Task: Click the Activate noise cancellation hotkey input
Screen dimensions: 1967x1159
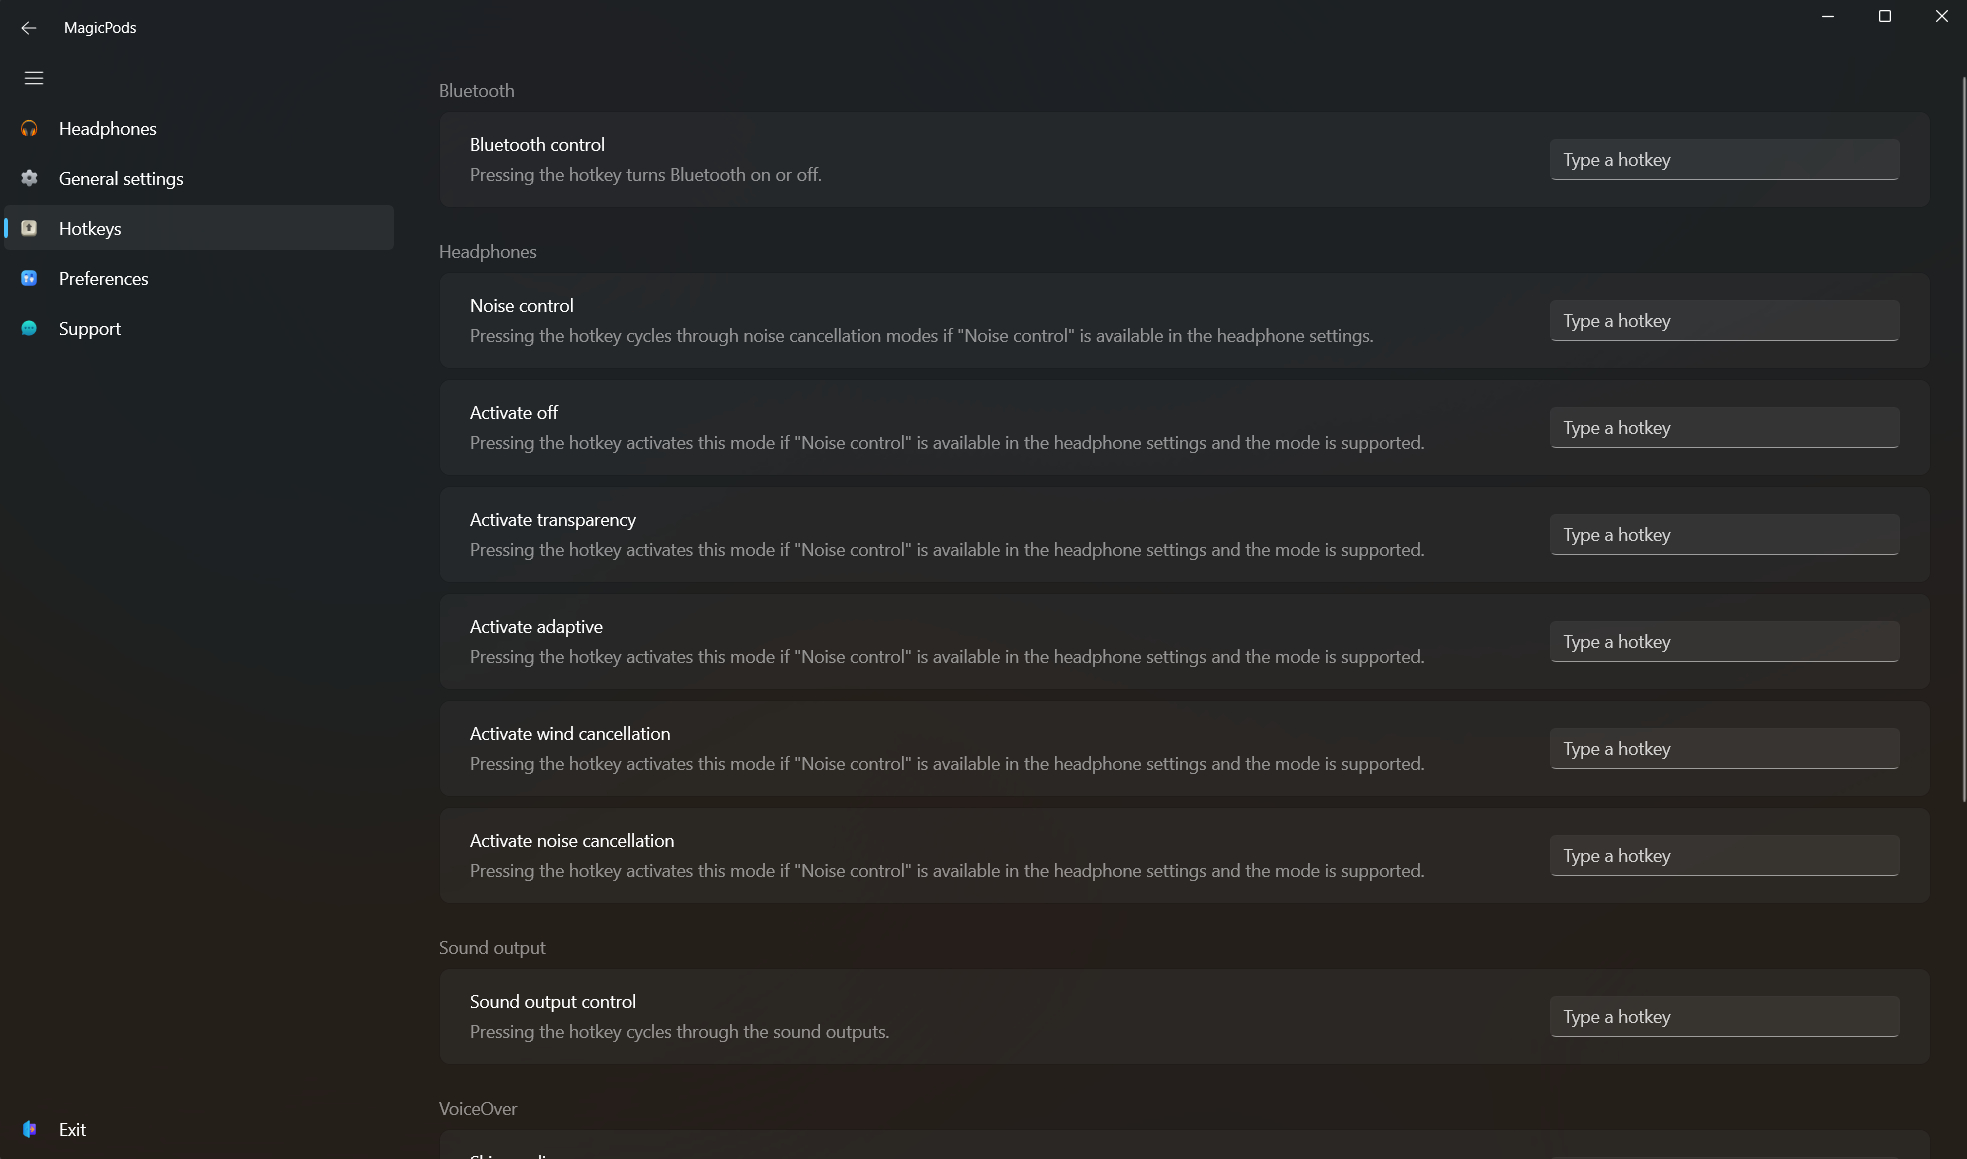Action: tap(1722, 855)
